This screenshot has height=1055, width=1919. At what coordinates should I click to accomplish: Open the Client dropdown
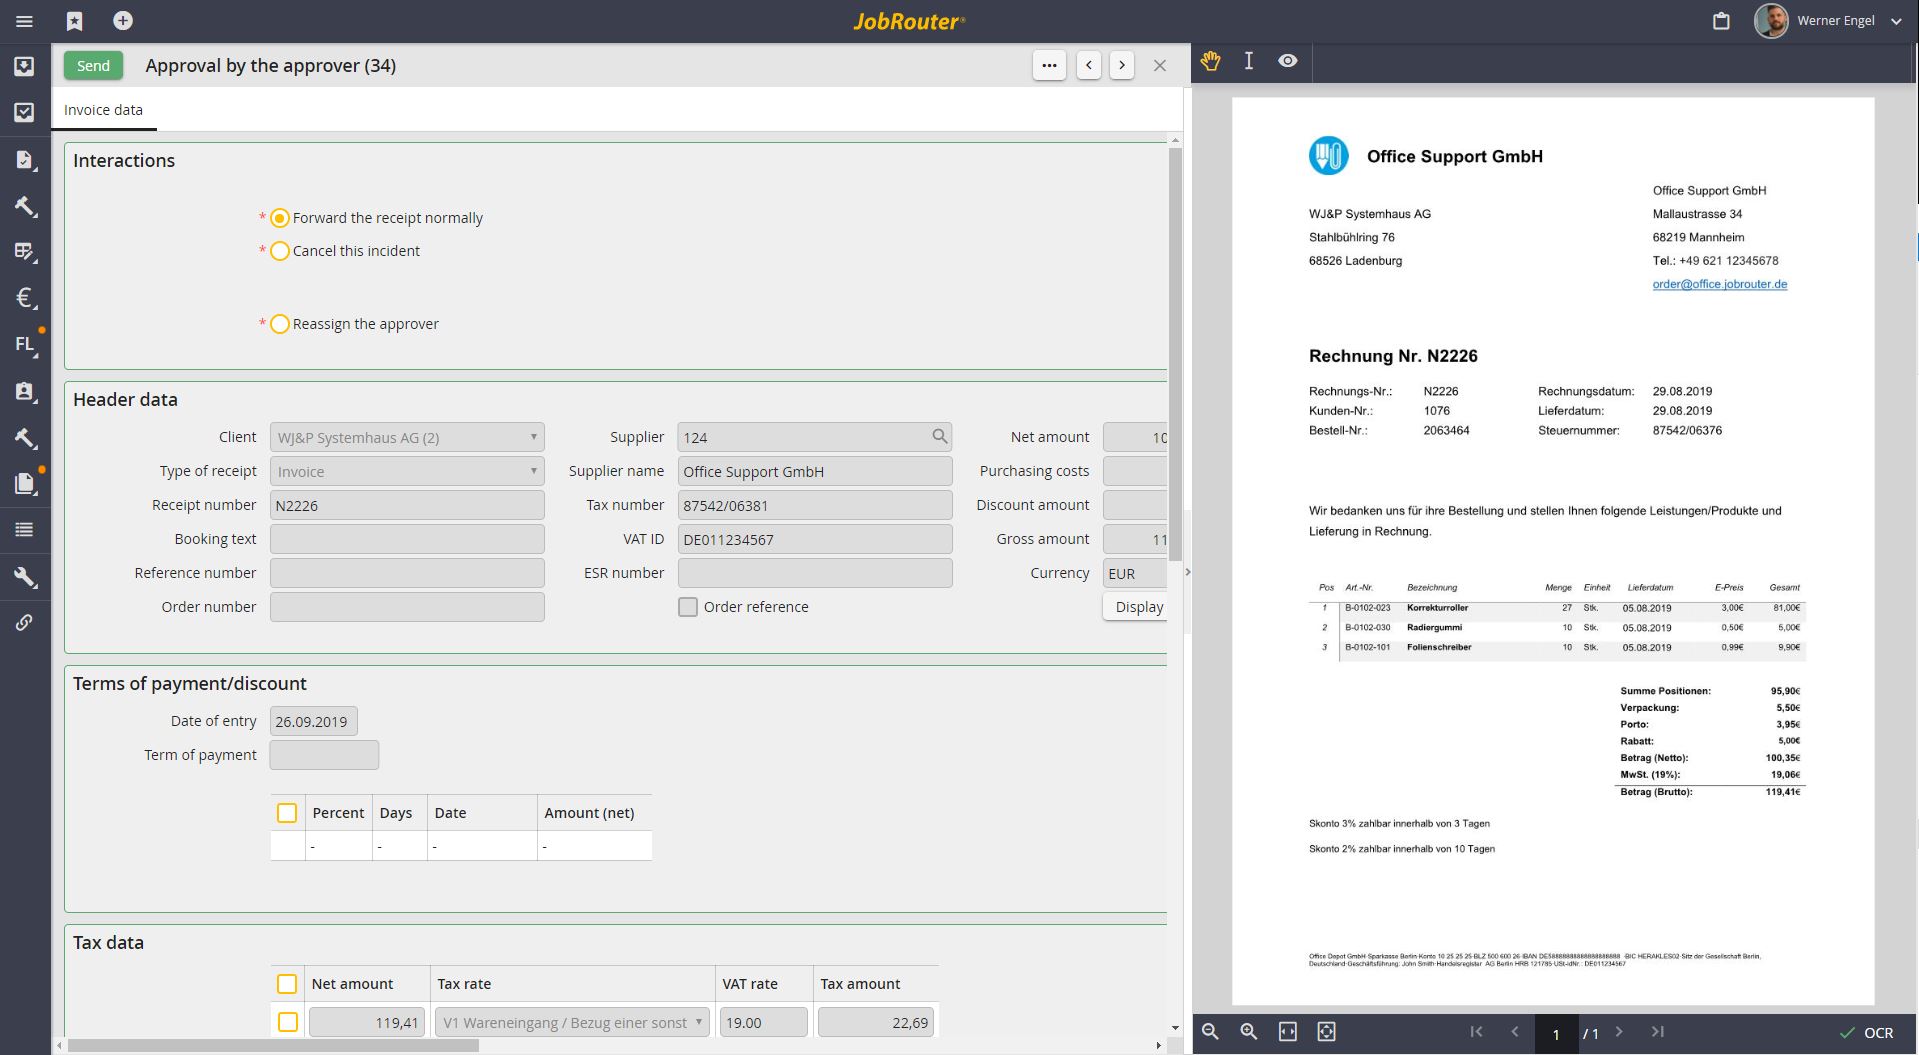click(x=407, y=437)
